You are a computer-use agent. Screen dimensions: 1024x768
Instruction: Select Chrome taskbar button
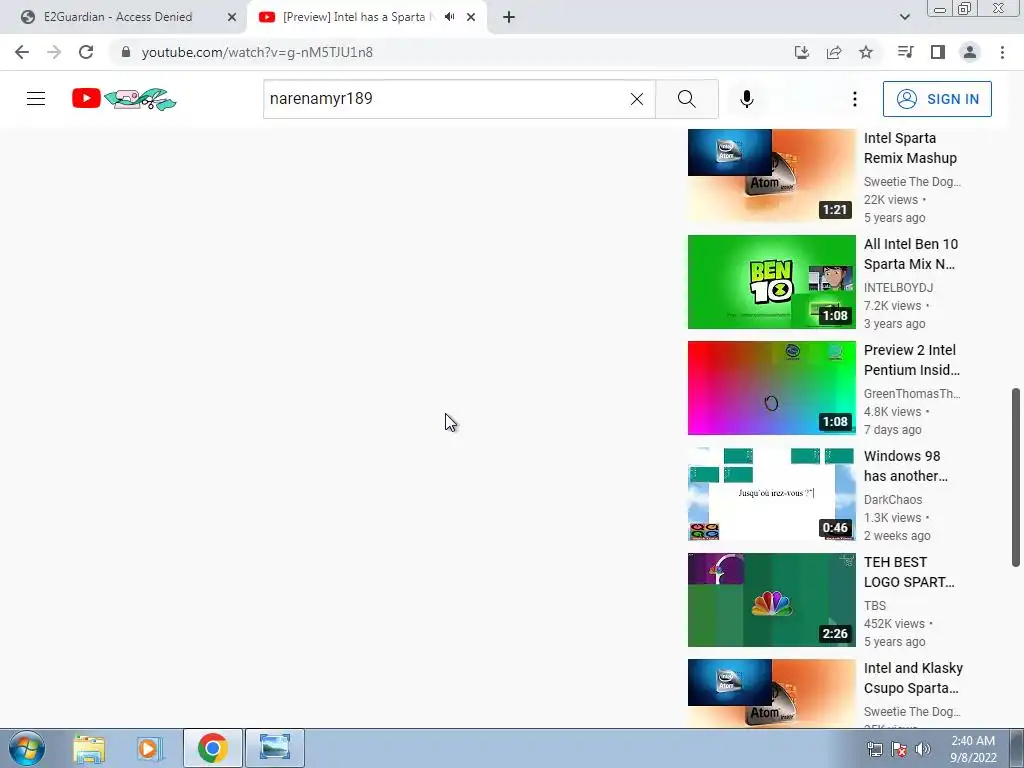(x=213, y=748)
